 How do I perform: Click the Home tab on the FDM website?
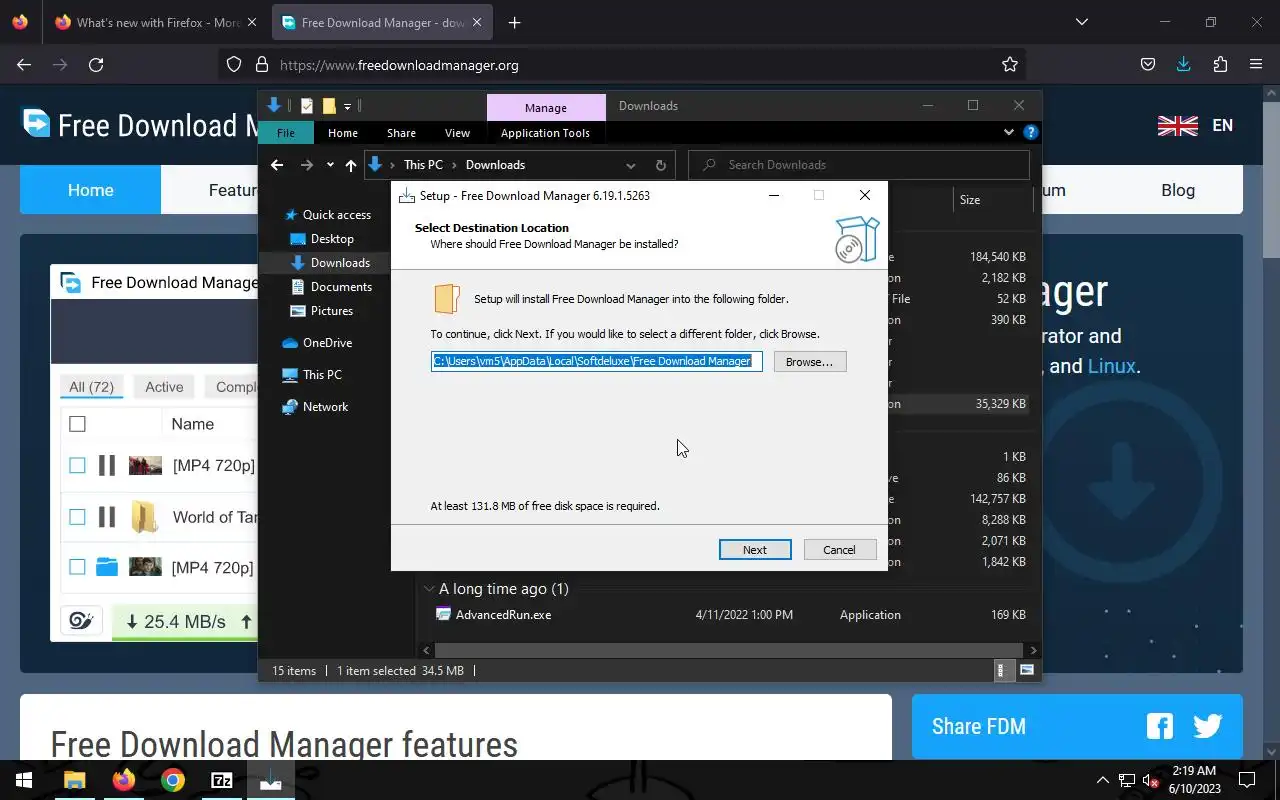[x=90, y=190]
